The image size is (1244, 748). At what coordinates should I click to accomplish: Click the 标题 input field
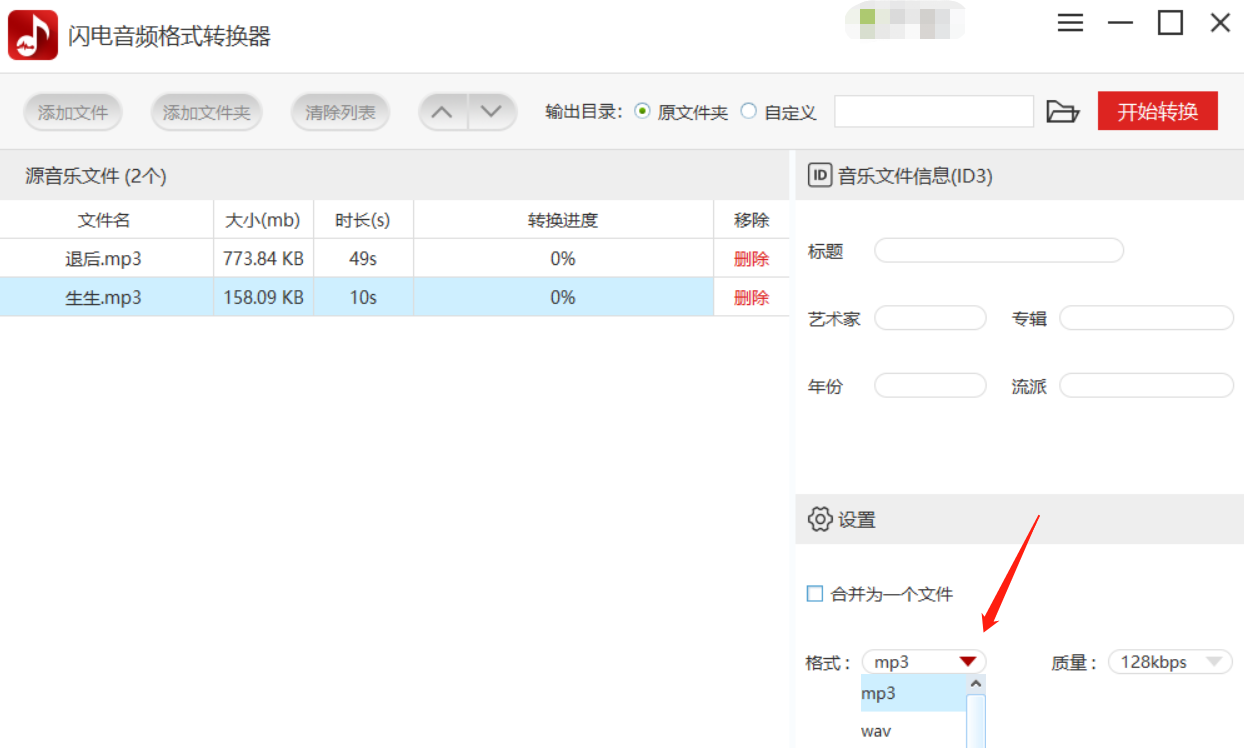point(999,251)
